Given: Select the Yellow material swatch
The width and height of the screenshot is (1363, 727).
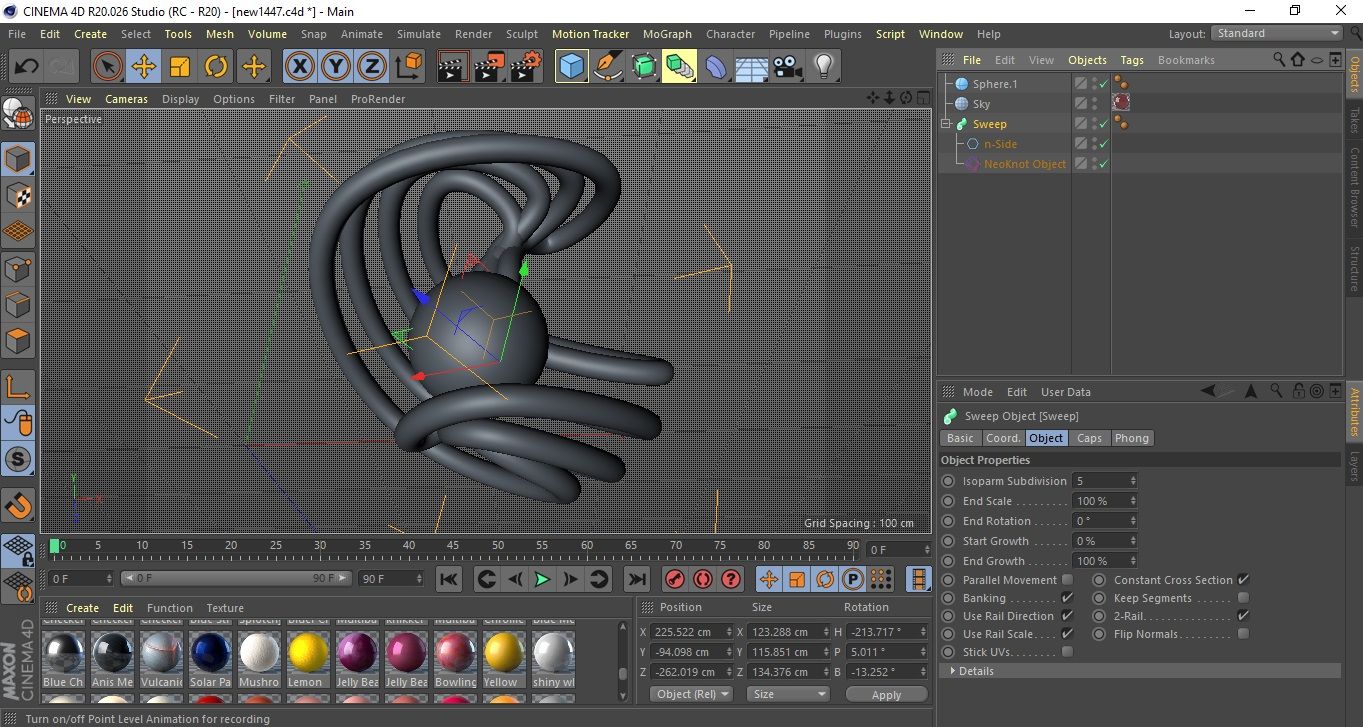Looking at the screenshot, I should (x=504, y=654).
